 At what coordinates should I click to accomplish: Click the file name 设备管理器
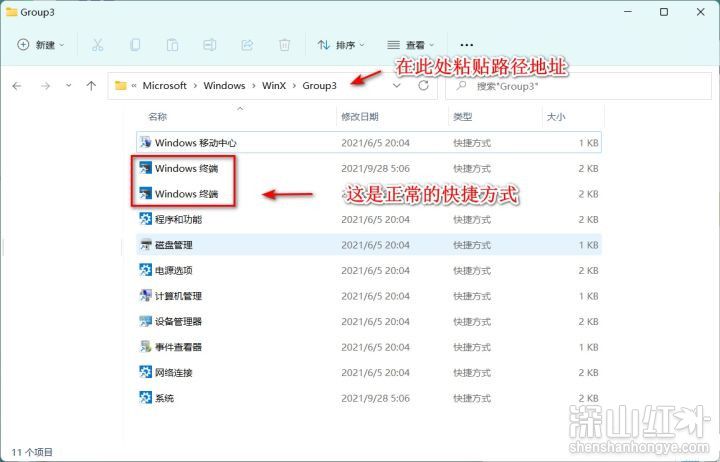[x=178, y=321]
